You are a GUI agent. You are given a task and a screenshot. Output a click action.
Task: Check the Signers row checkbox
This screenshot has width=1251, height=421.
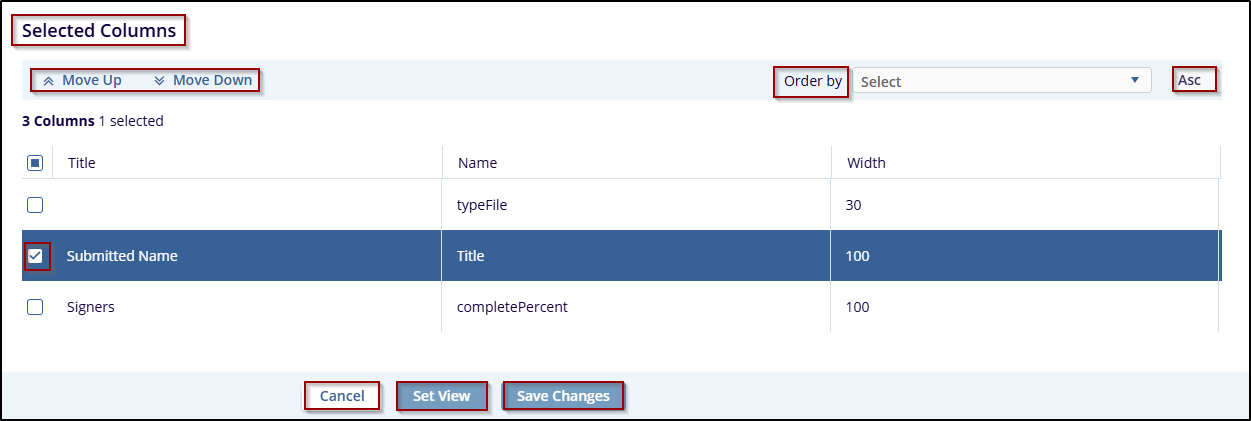[x=35, y=308]
